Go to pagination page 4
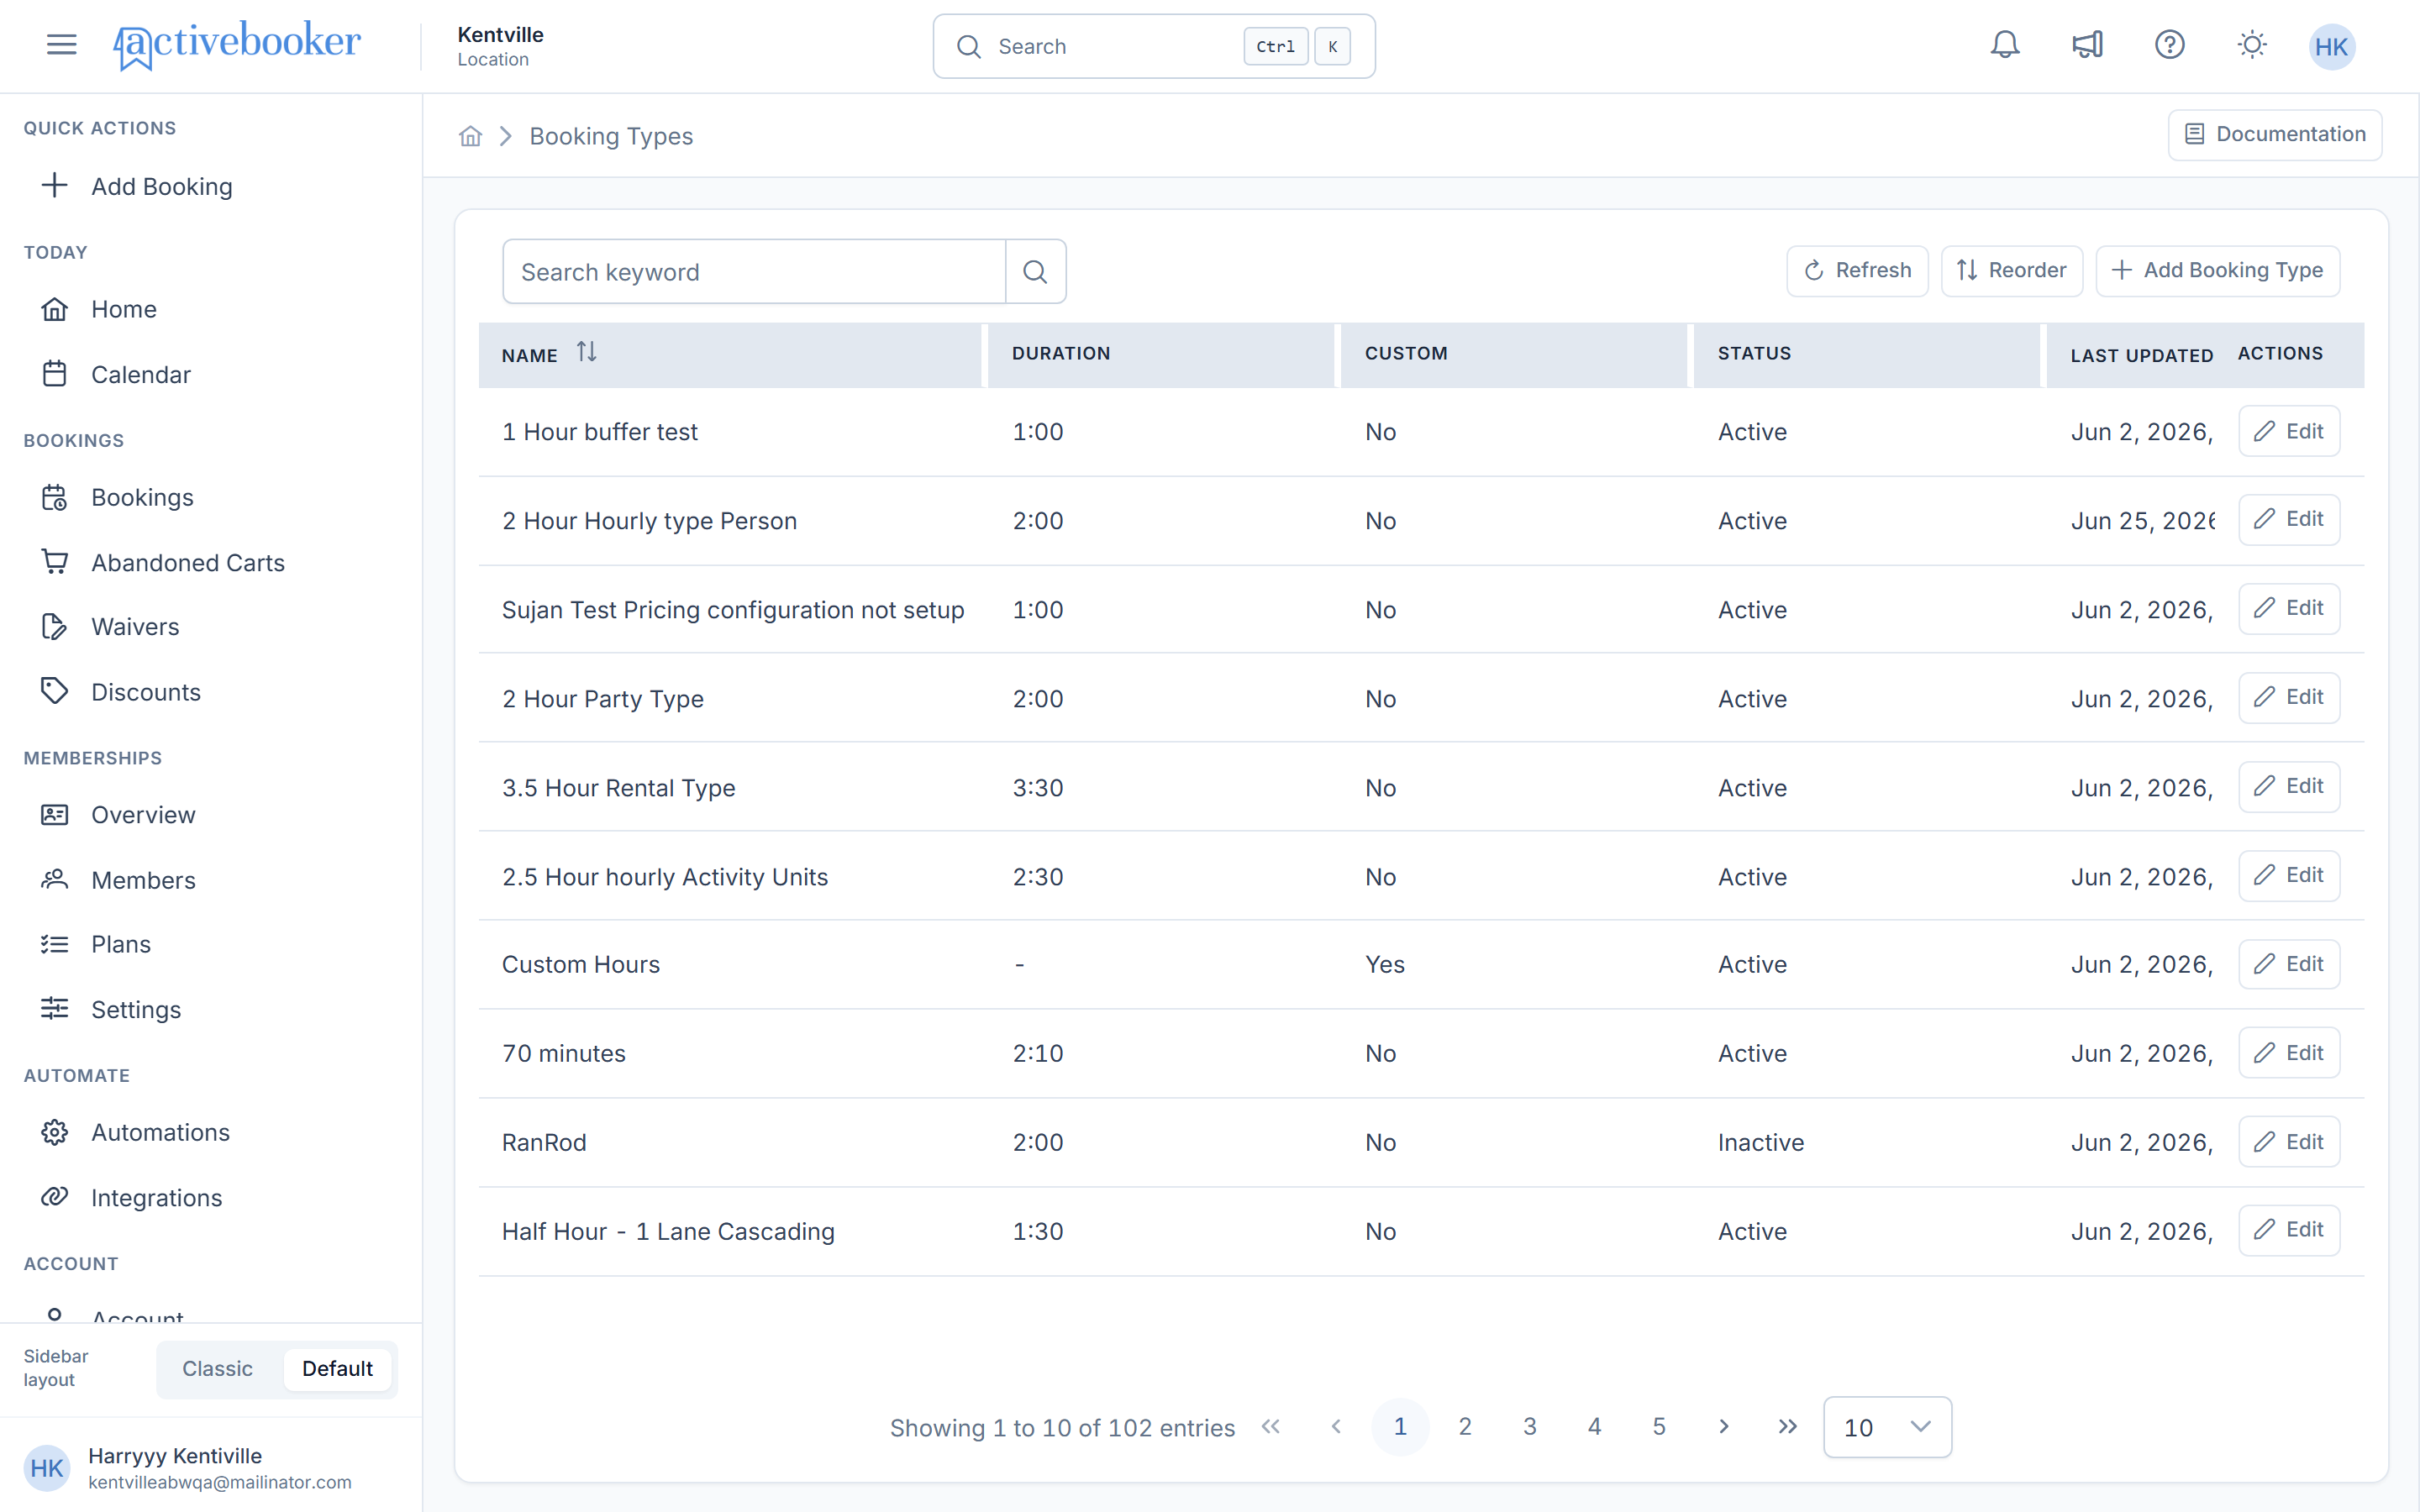 click(x=1594, y=1427)
